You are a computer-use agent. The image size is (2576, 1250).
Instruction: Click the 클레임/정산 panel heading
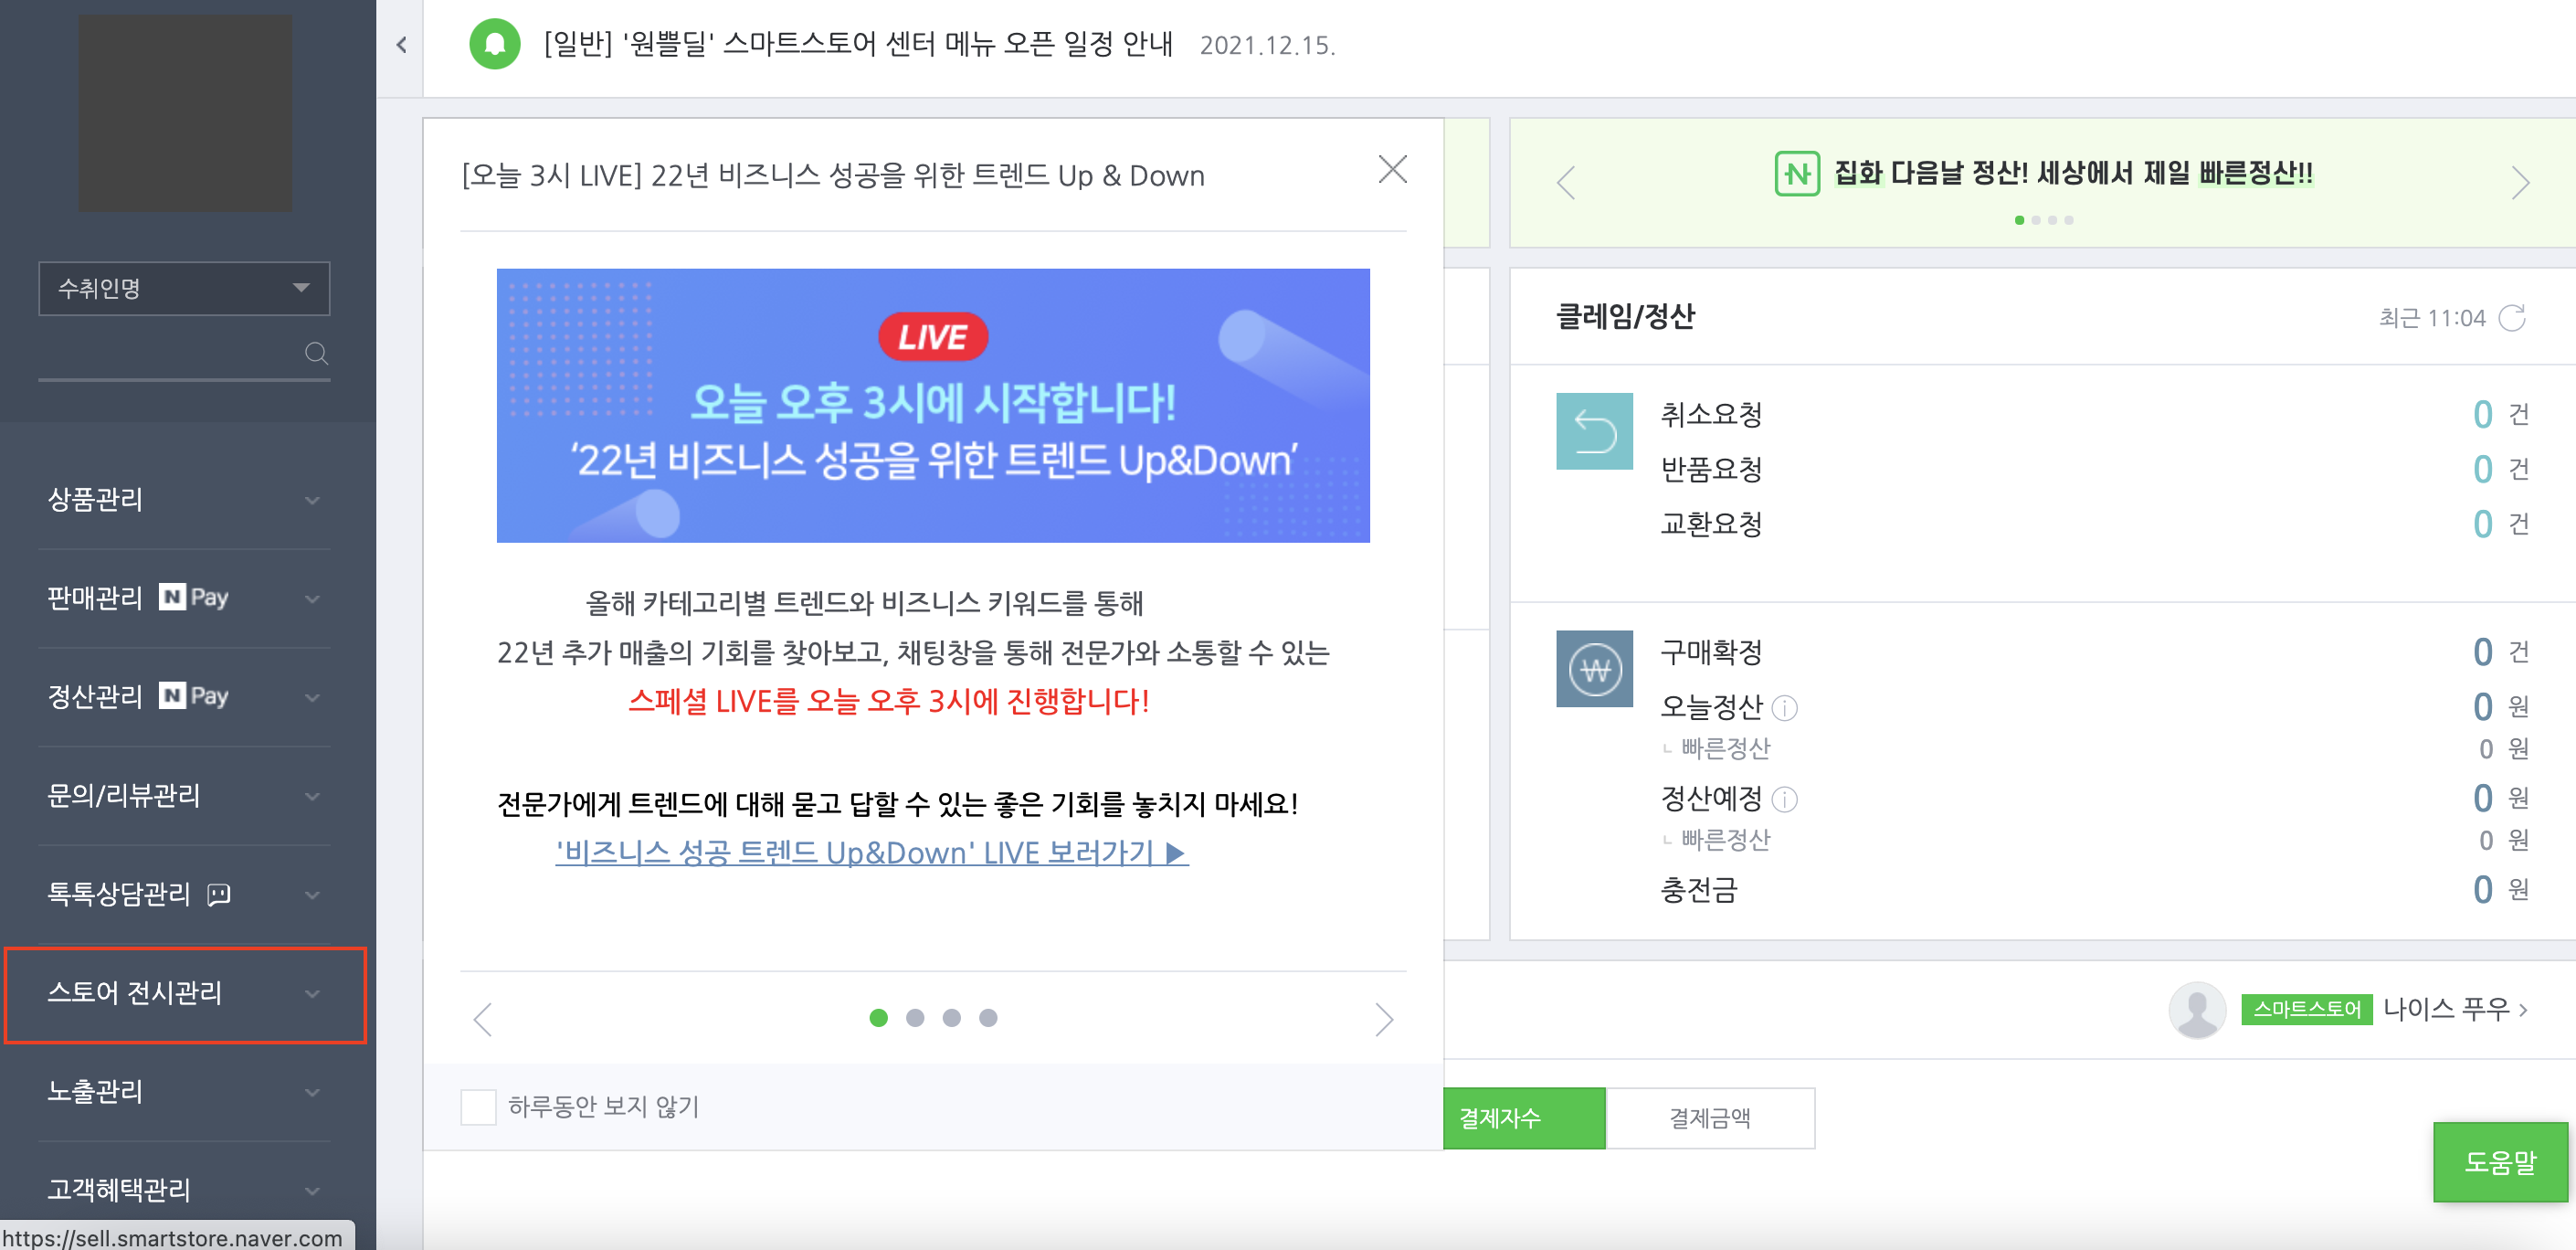pos(1625,316)
